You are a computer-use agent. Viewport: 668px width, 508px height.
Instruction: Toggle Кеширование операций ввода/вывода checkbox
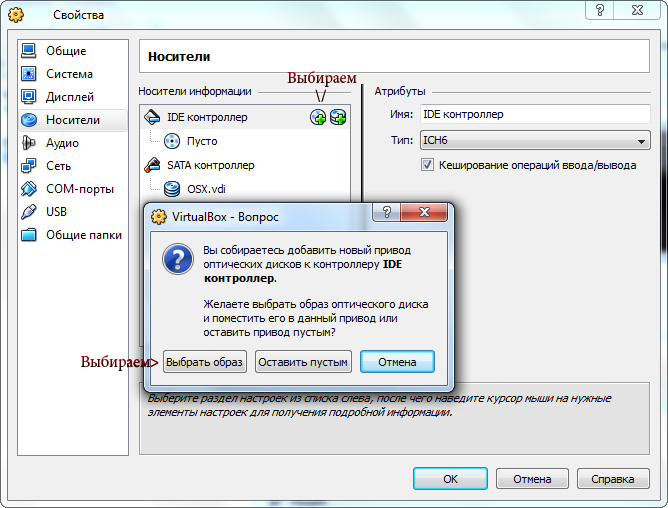click(427, 165)
